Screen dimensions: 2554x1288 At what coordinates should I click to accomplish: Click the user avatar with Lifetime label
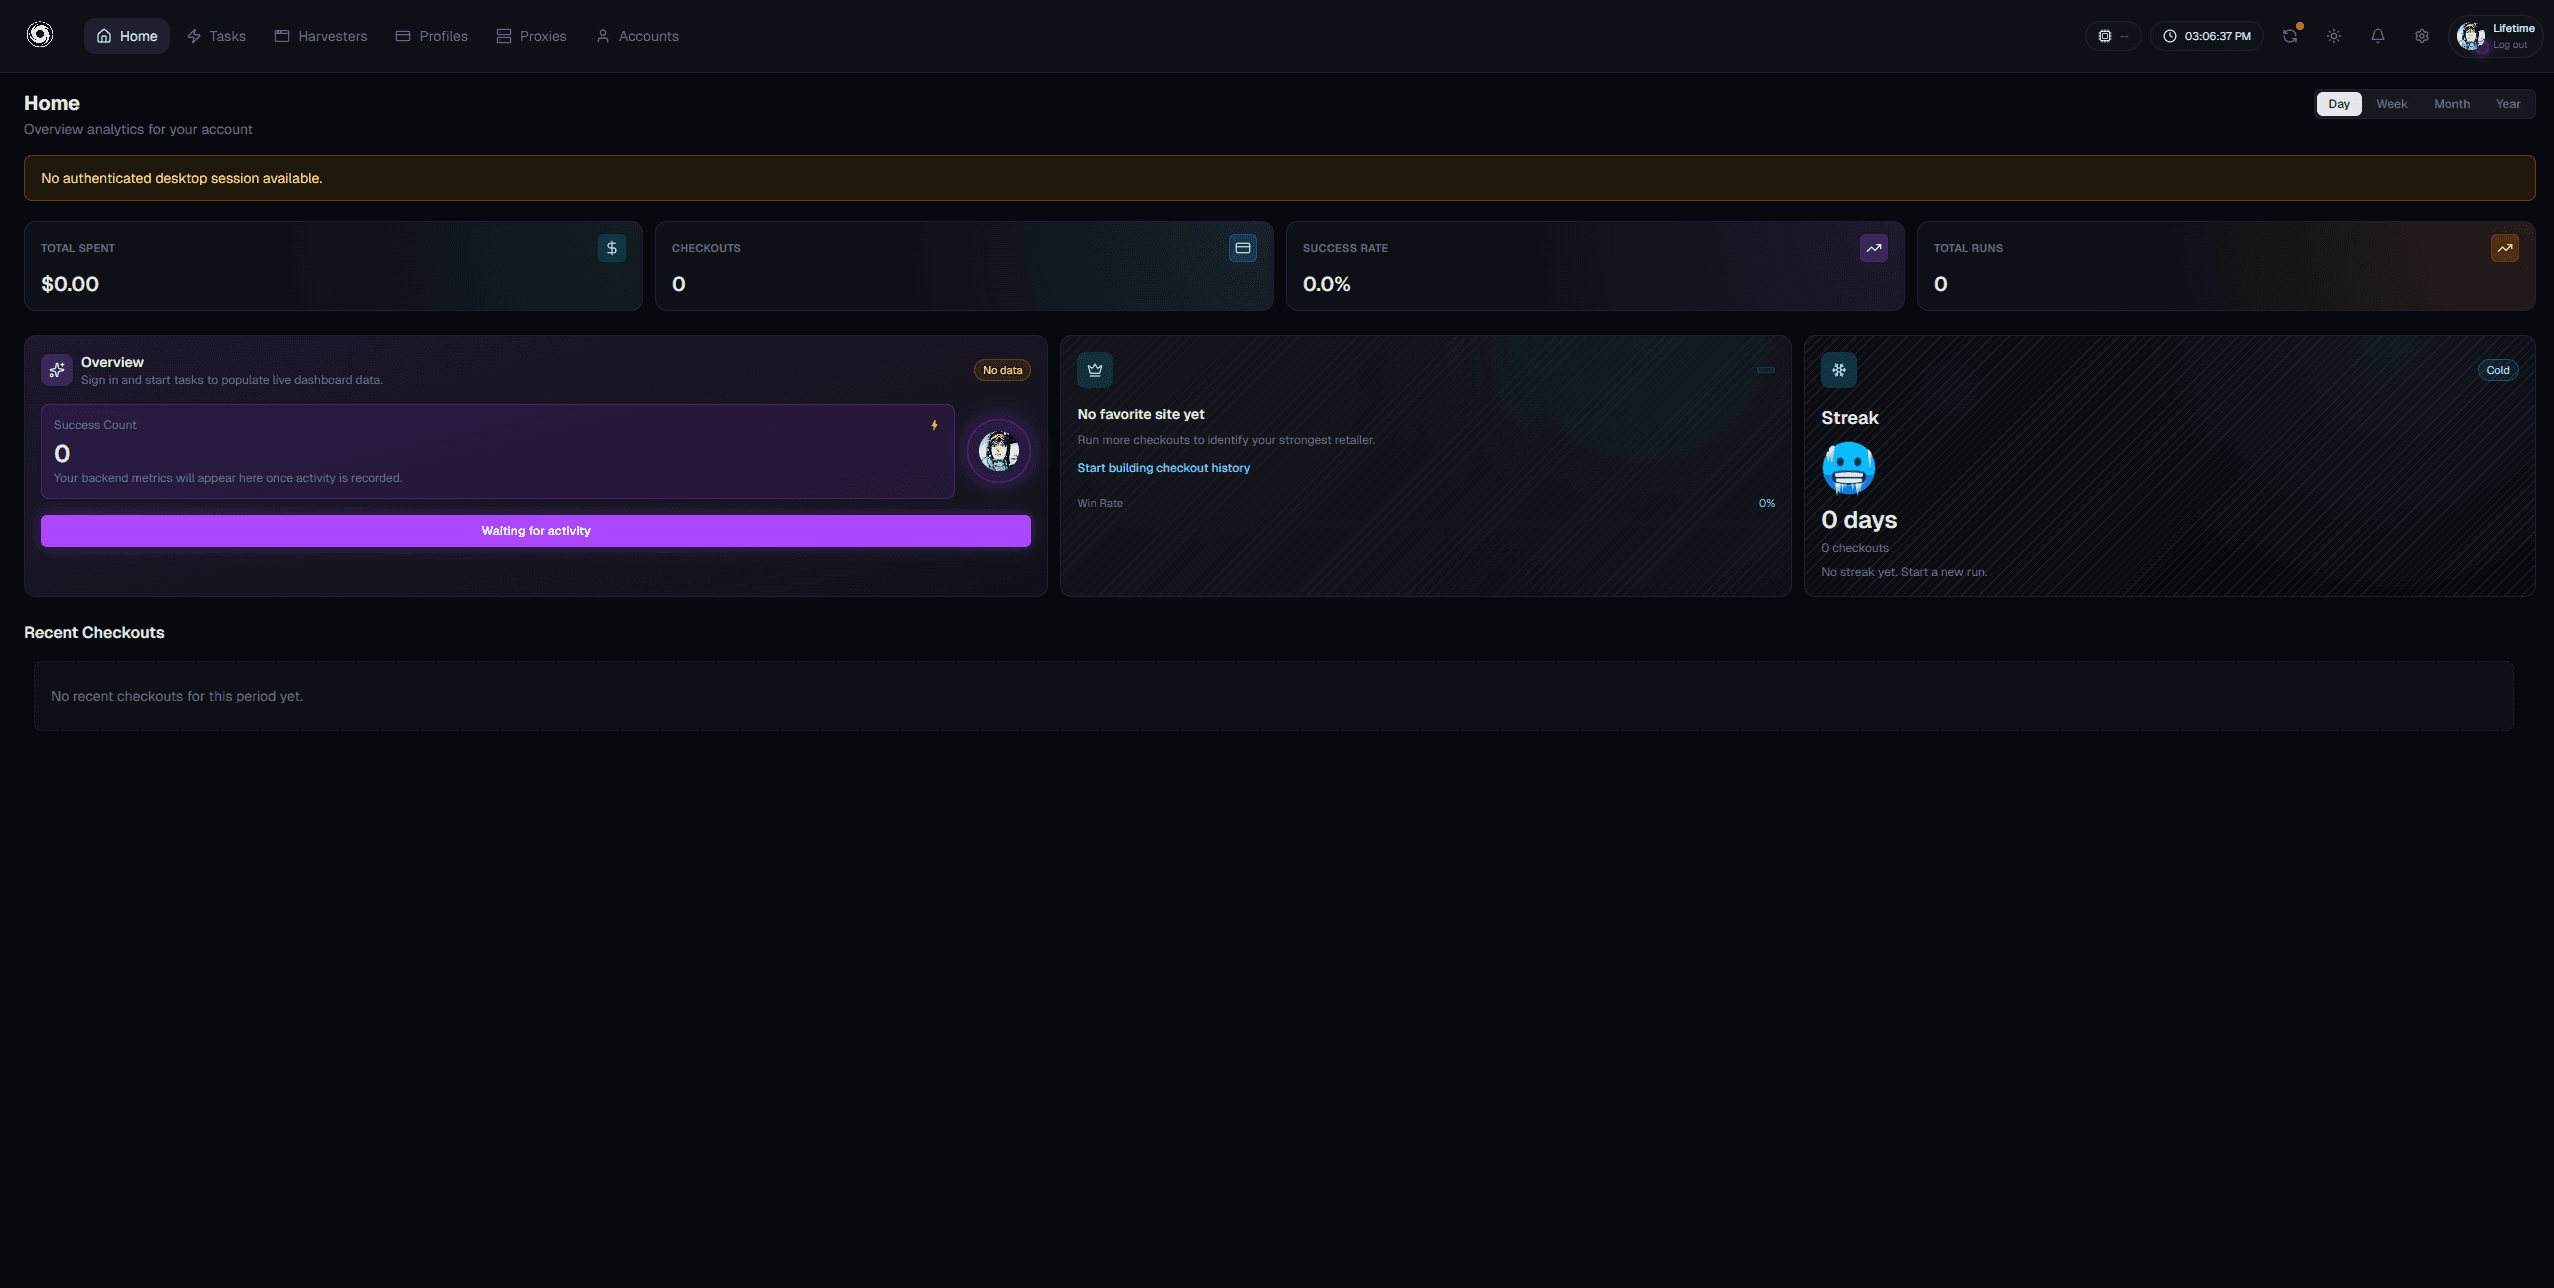point(2472,36)
